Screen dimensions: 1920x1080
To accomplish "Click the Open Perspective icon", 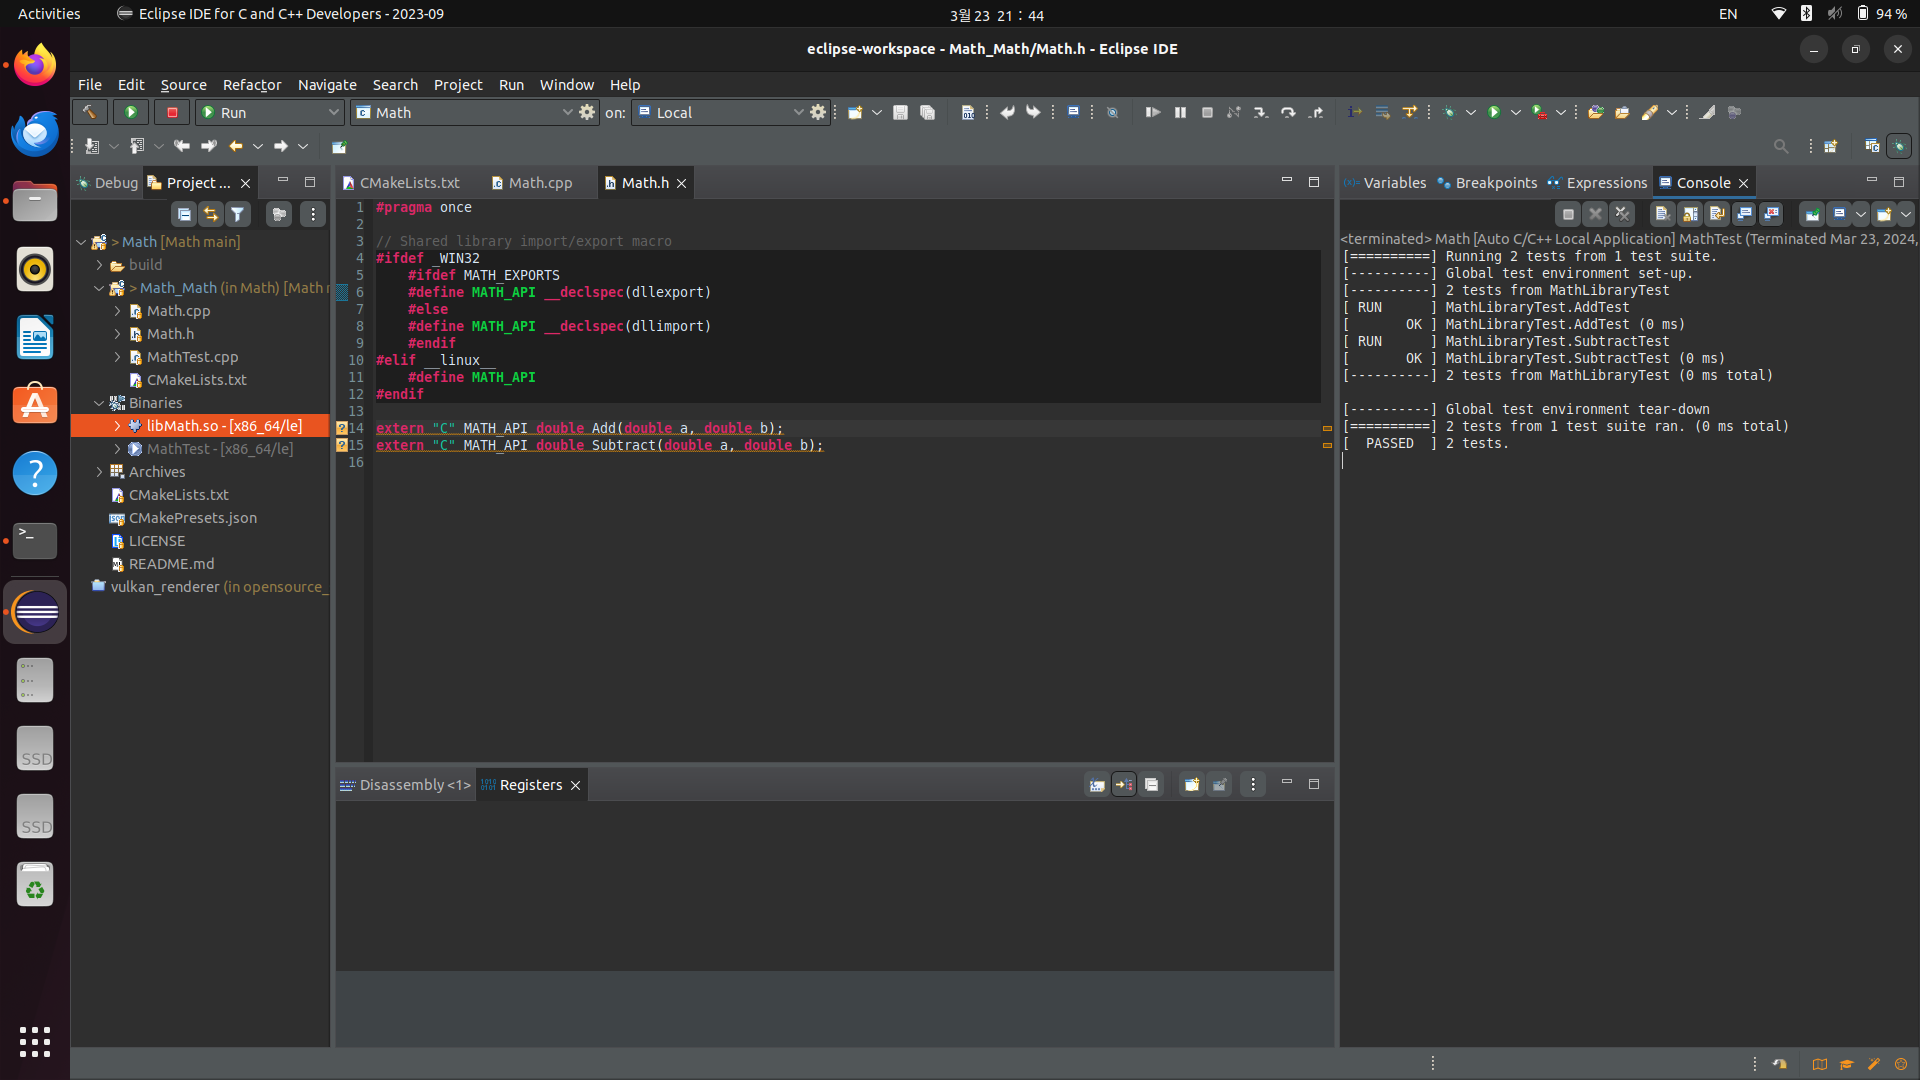I will tap(1830, 146).
